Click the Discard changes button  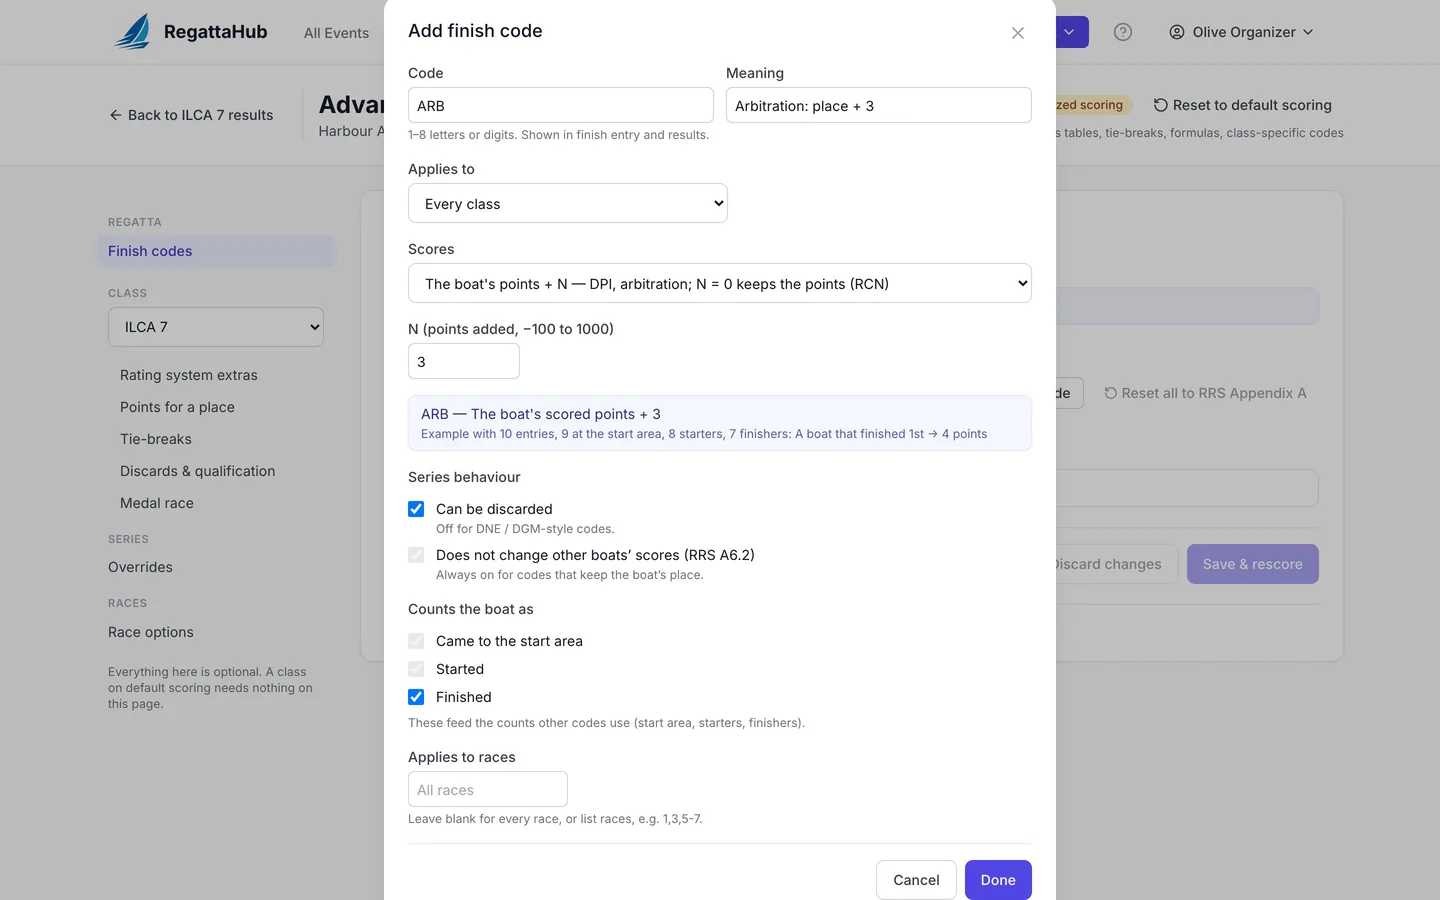[1116, 564]
